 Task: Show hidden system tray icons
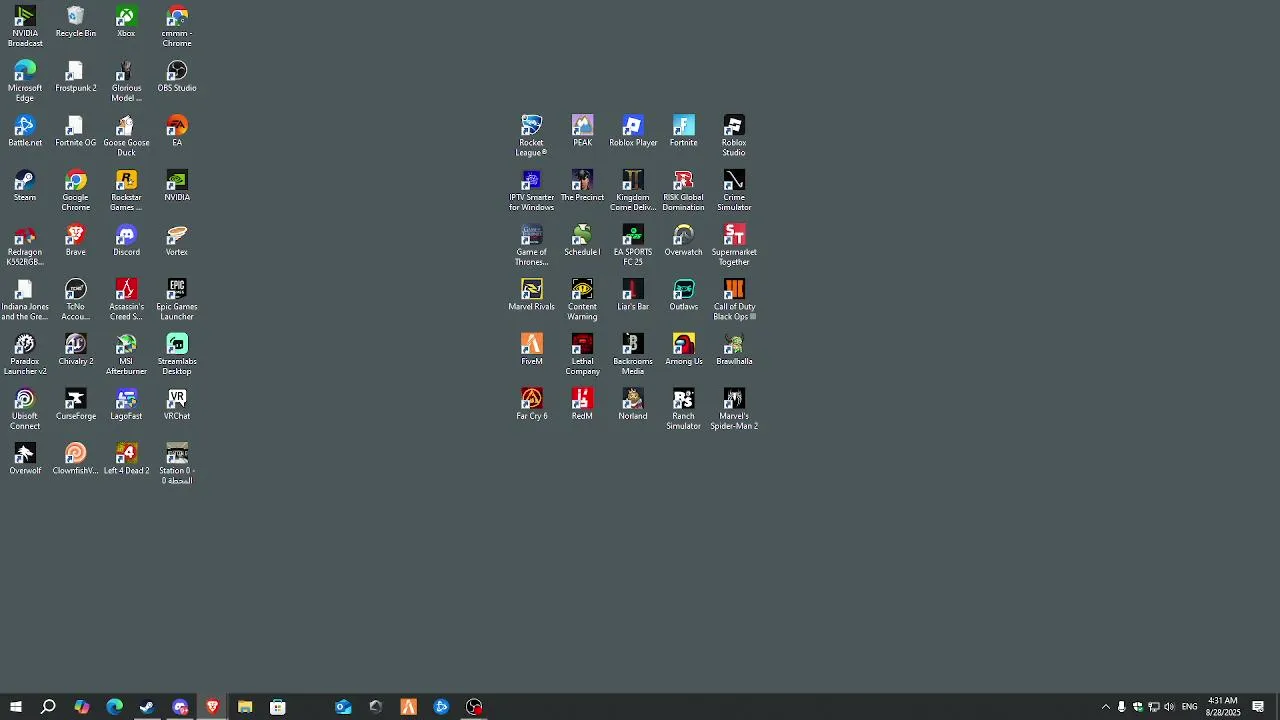[1105, 707]
